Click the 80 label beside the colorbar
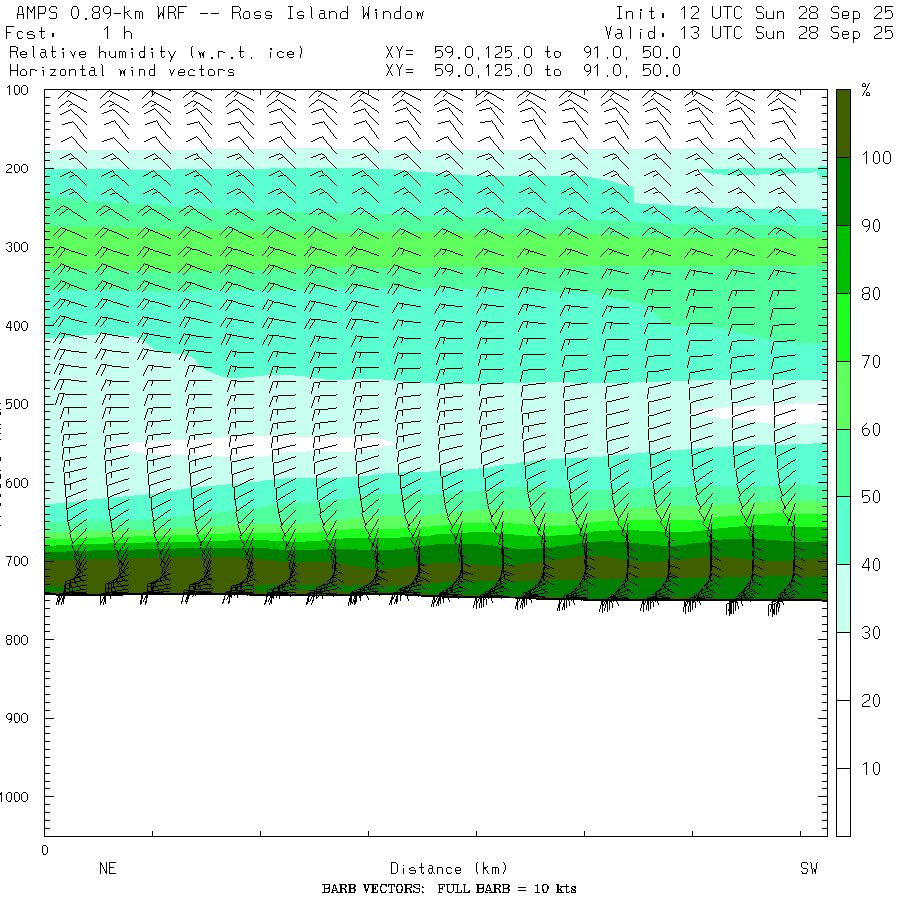This screenshot has width=900, height=900. (871, 294)
